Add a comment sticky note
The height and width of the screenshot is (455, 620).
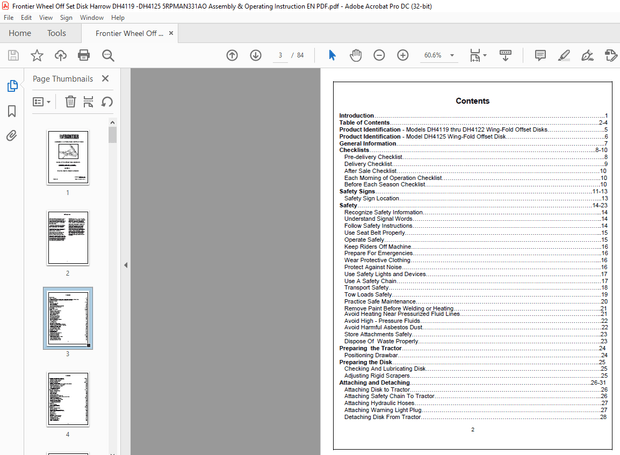(x=540, y=55)
